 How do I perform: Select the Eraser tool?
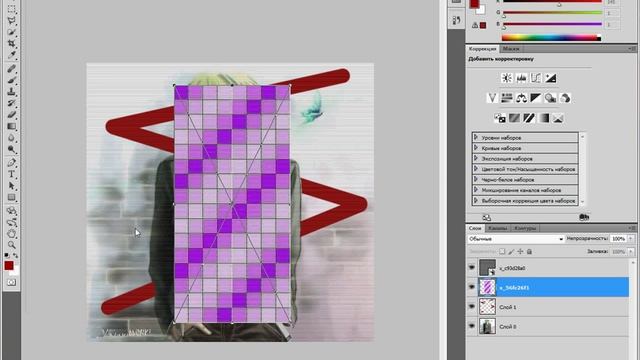[x=11, y=115]
